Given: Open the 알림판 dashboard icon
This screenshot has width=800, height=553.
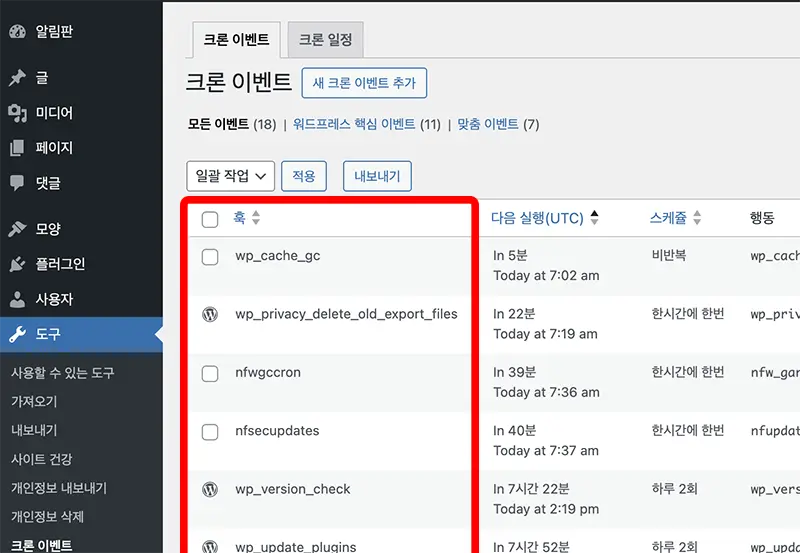Looking at the screenshot, I should pyautogui.click(x=17, y=32).
